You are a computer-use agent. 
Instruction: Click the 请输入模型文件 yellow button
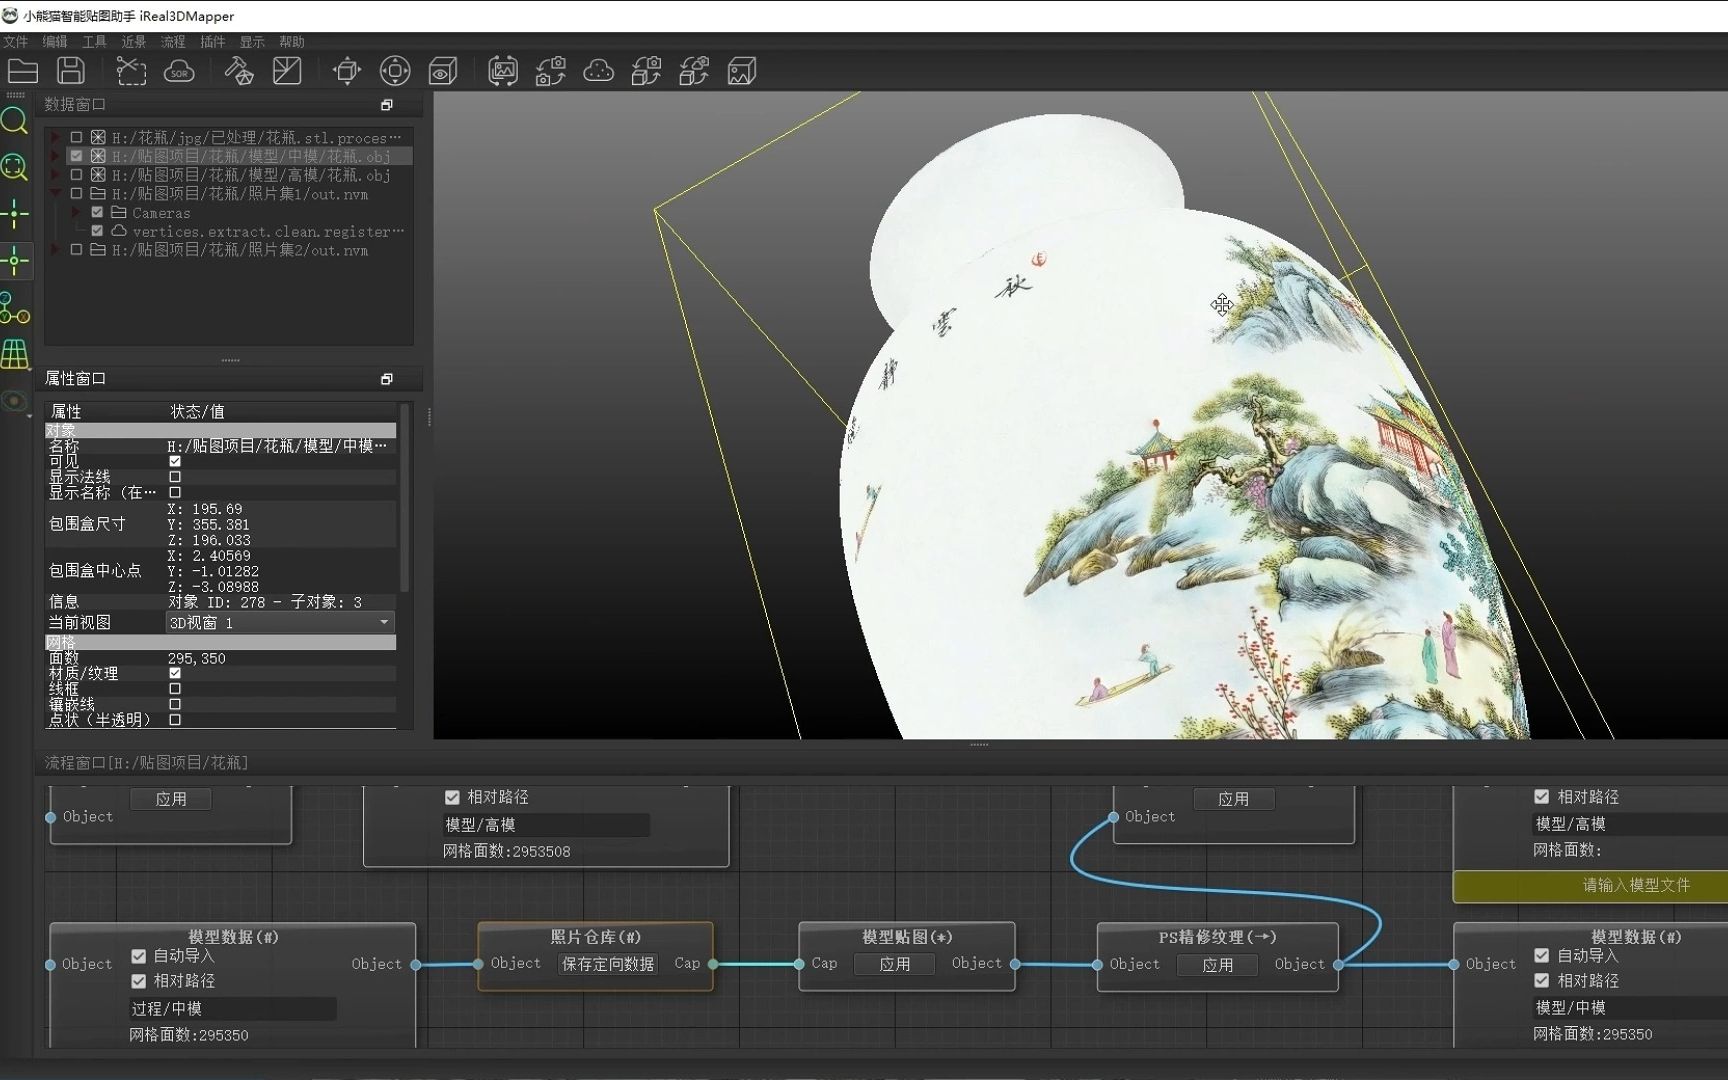tap(1590, 886)
